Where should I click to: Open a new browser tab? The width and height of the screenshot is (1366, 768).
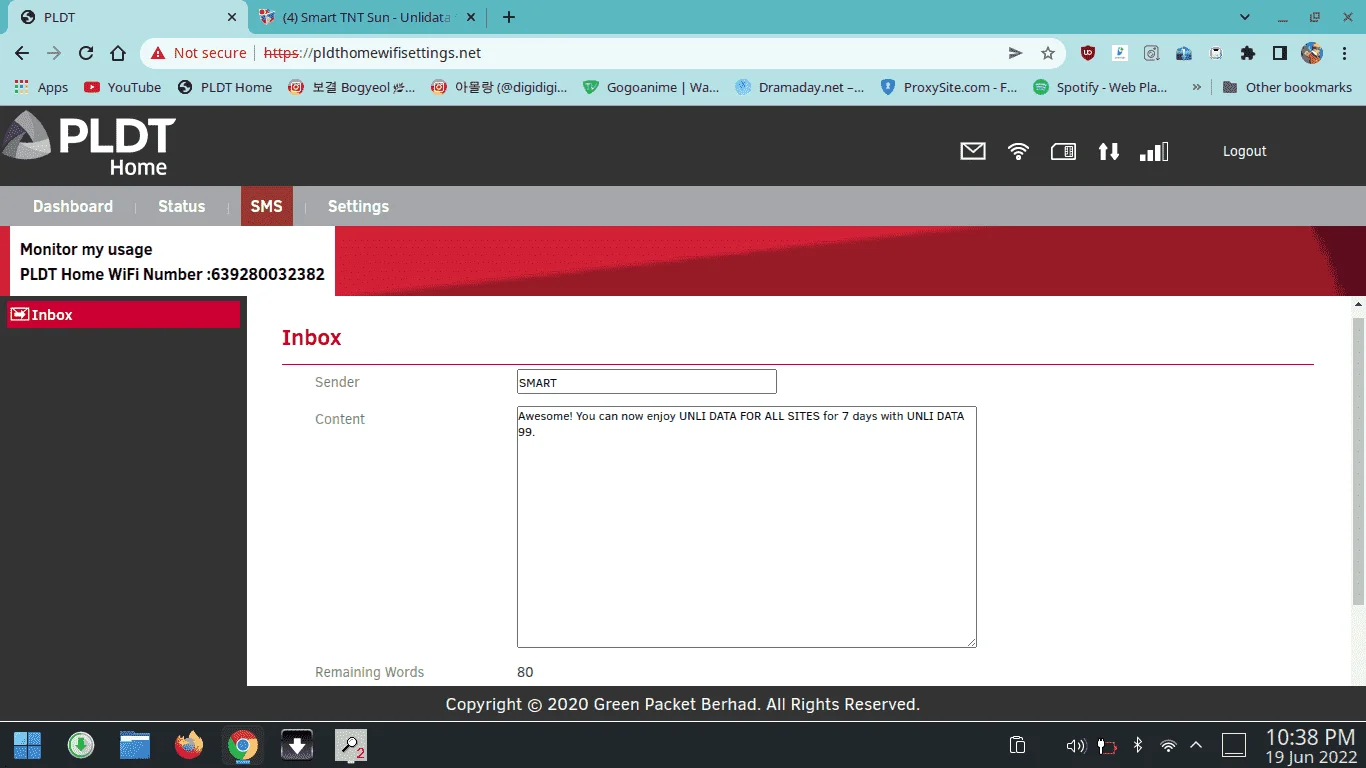(x=509, y=17)
